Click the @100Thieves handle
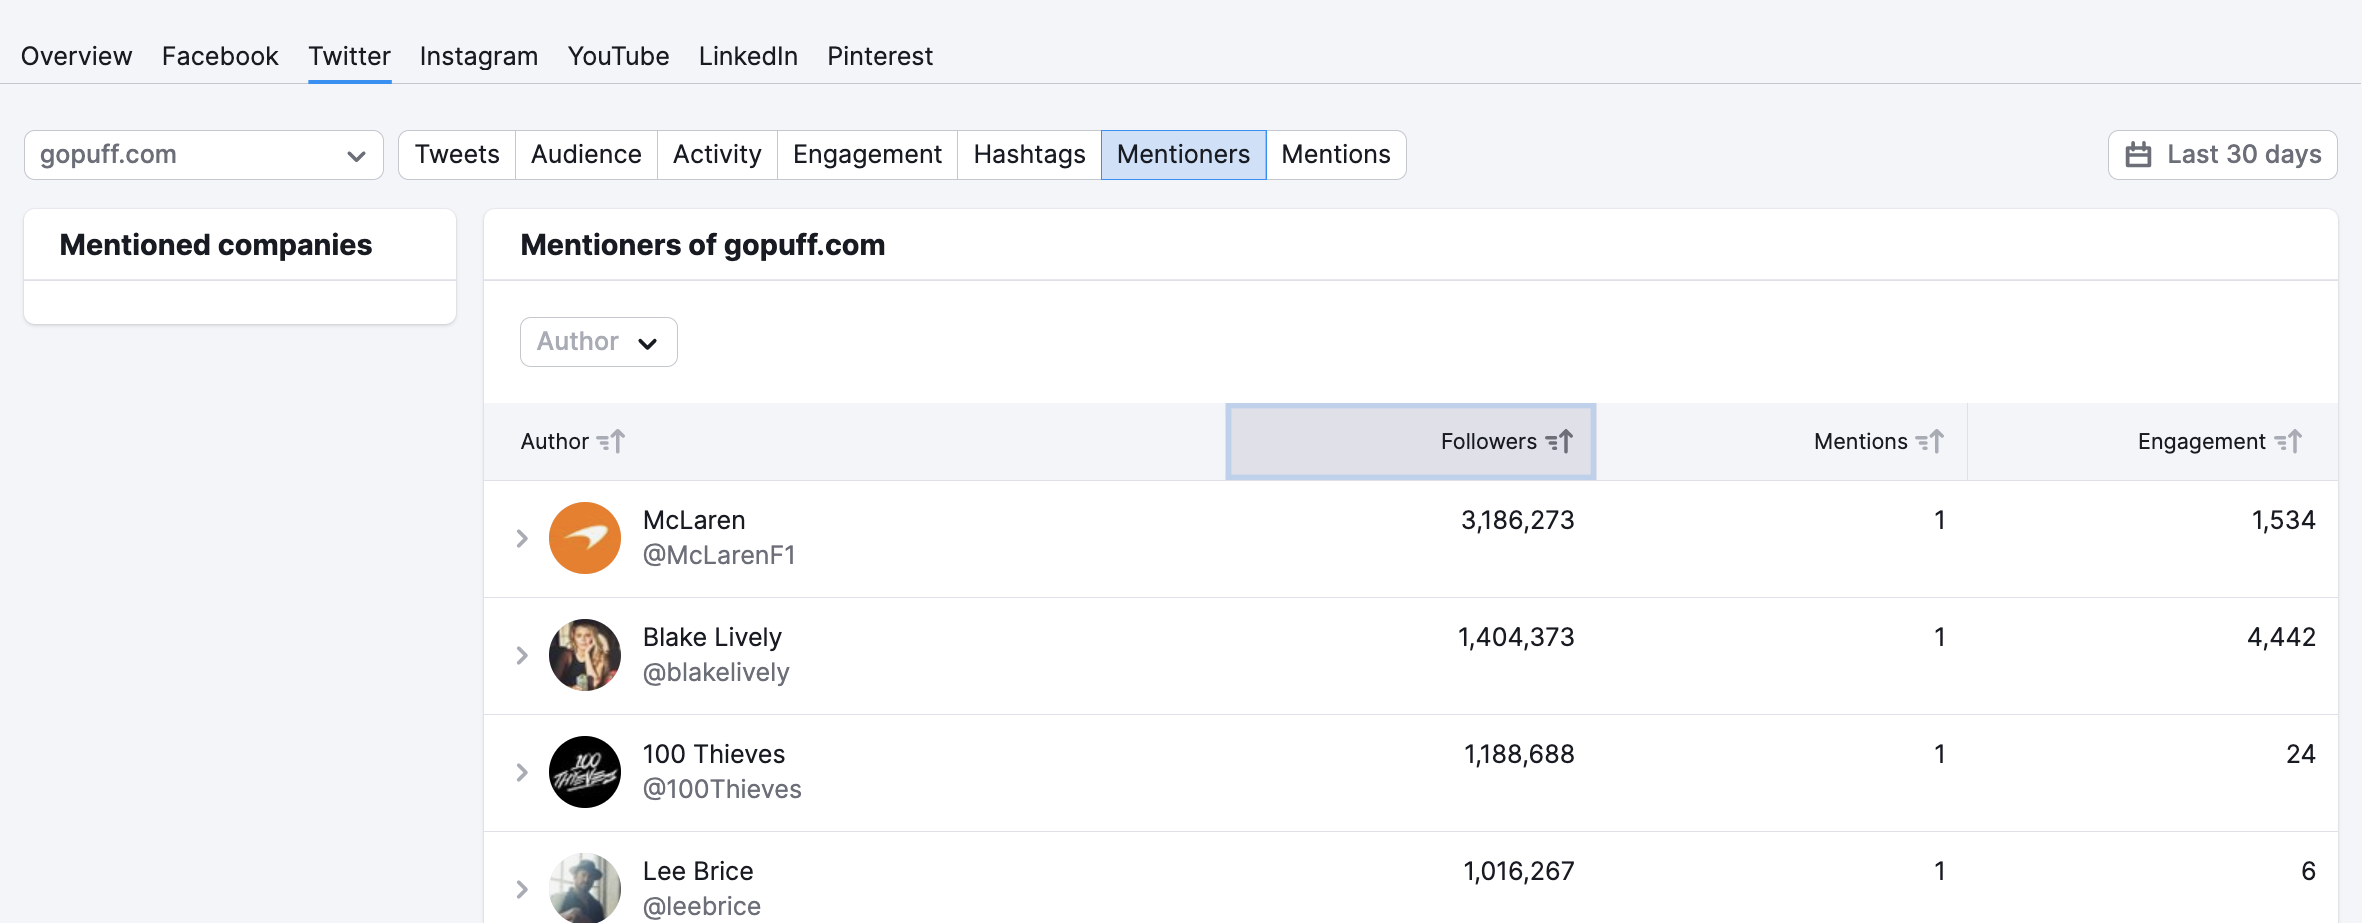Viewport: 2362px width, 923px height. 722,789
